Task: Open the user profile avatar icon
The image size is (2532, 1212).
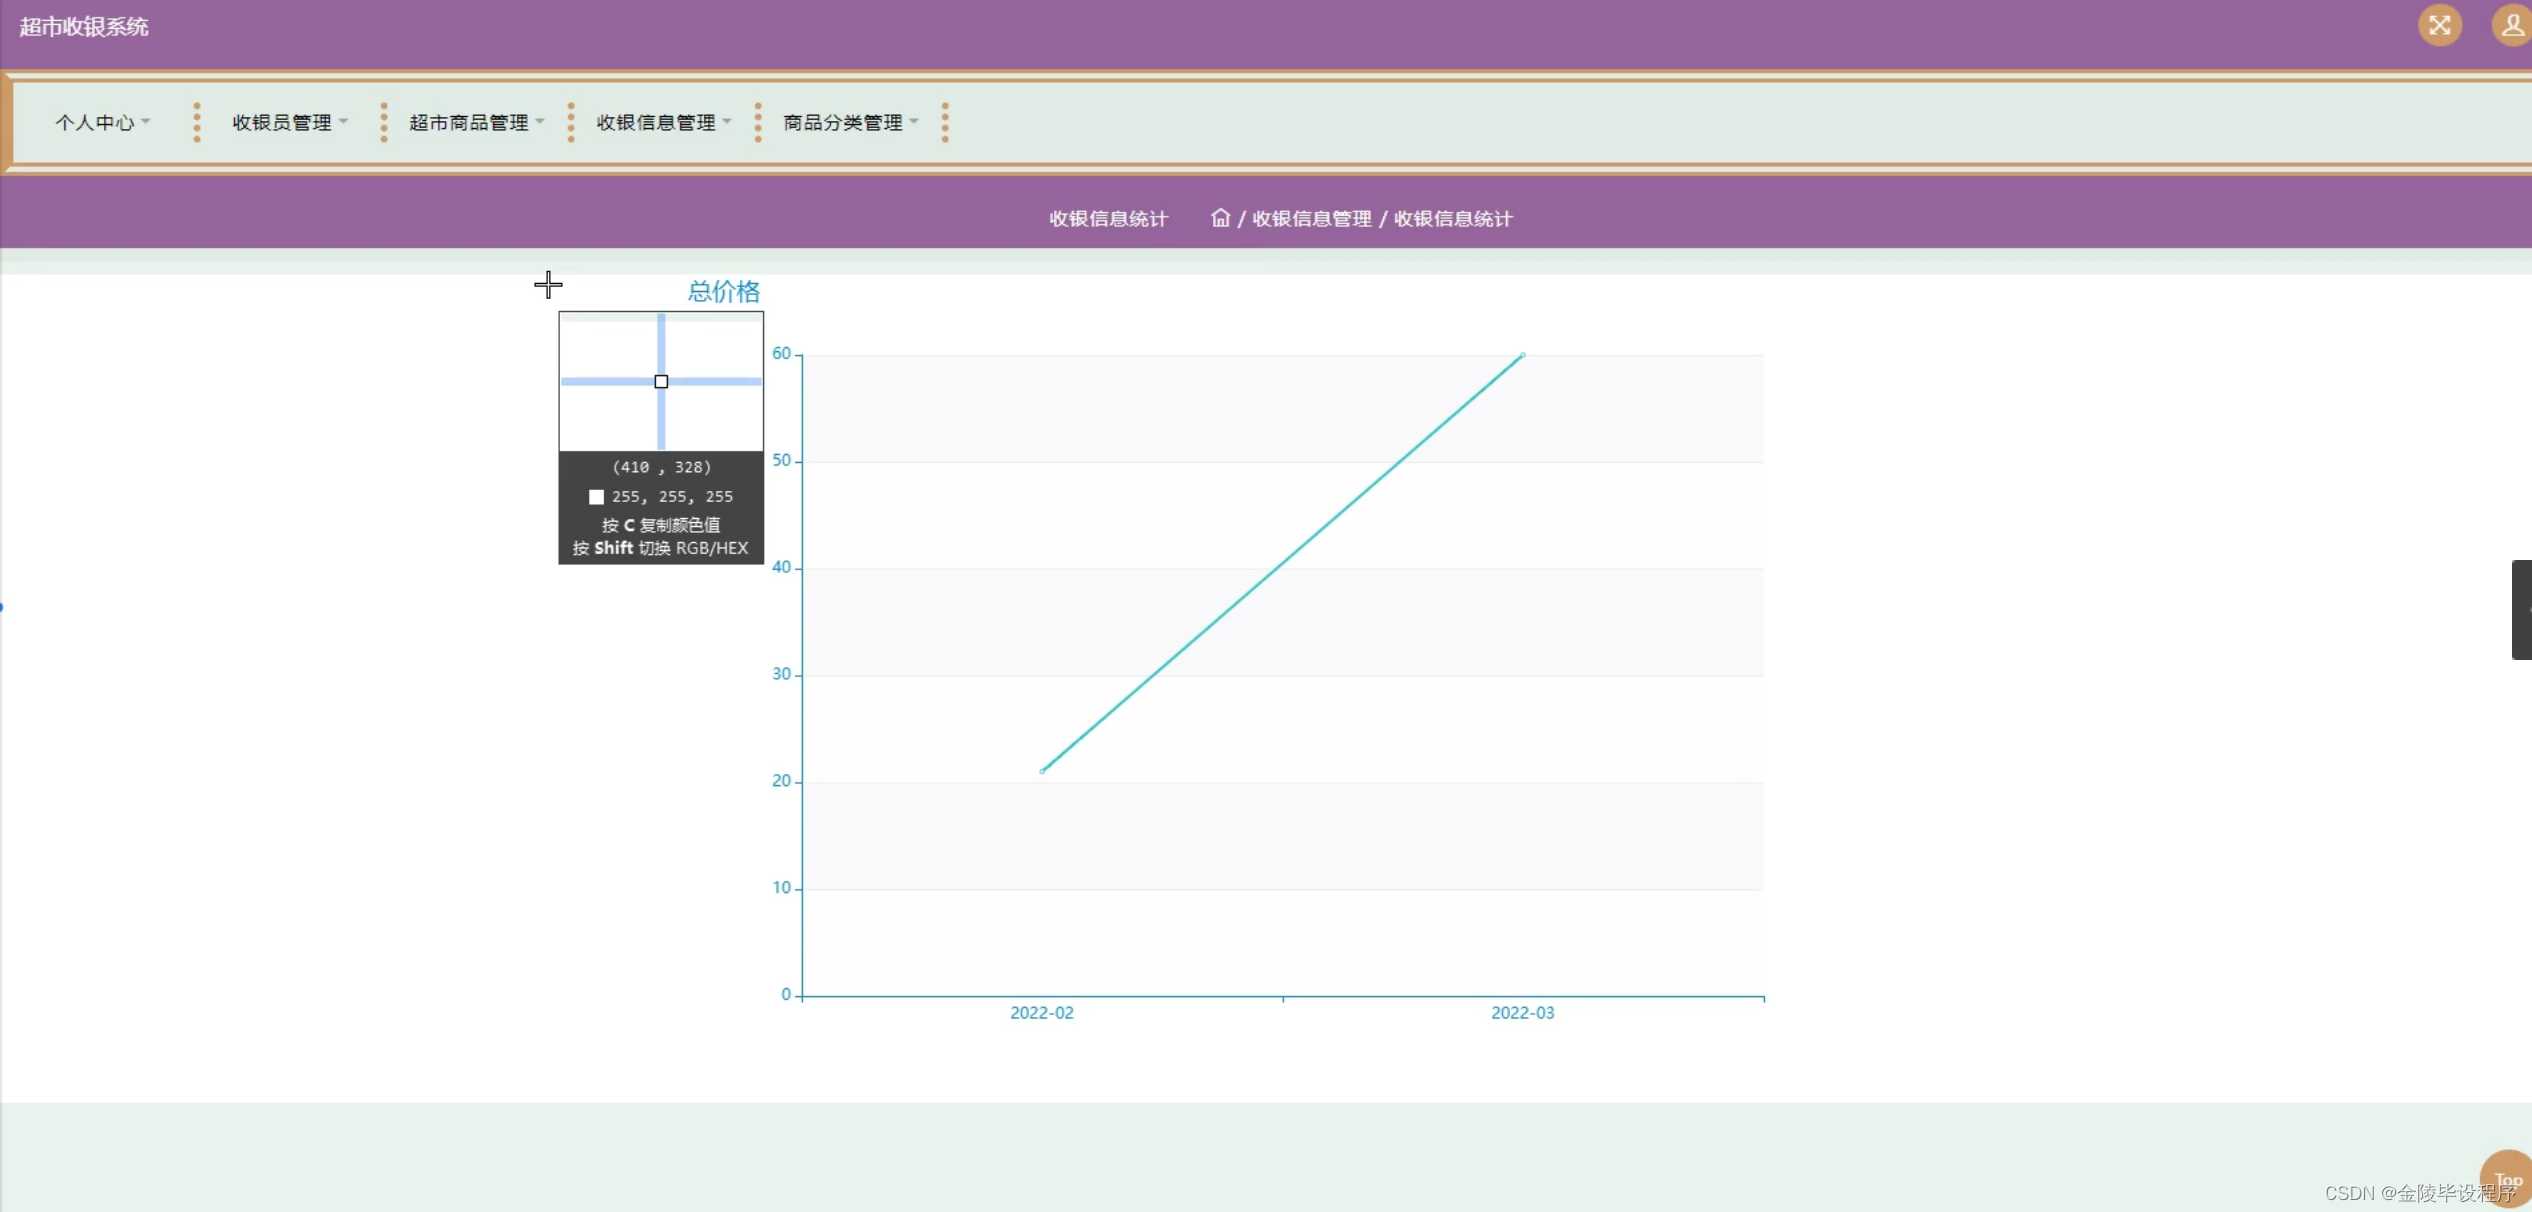Action: [2511, 25]
